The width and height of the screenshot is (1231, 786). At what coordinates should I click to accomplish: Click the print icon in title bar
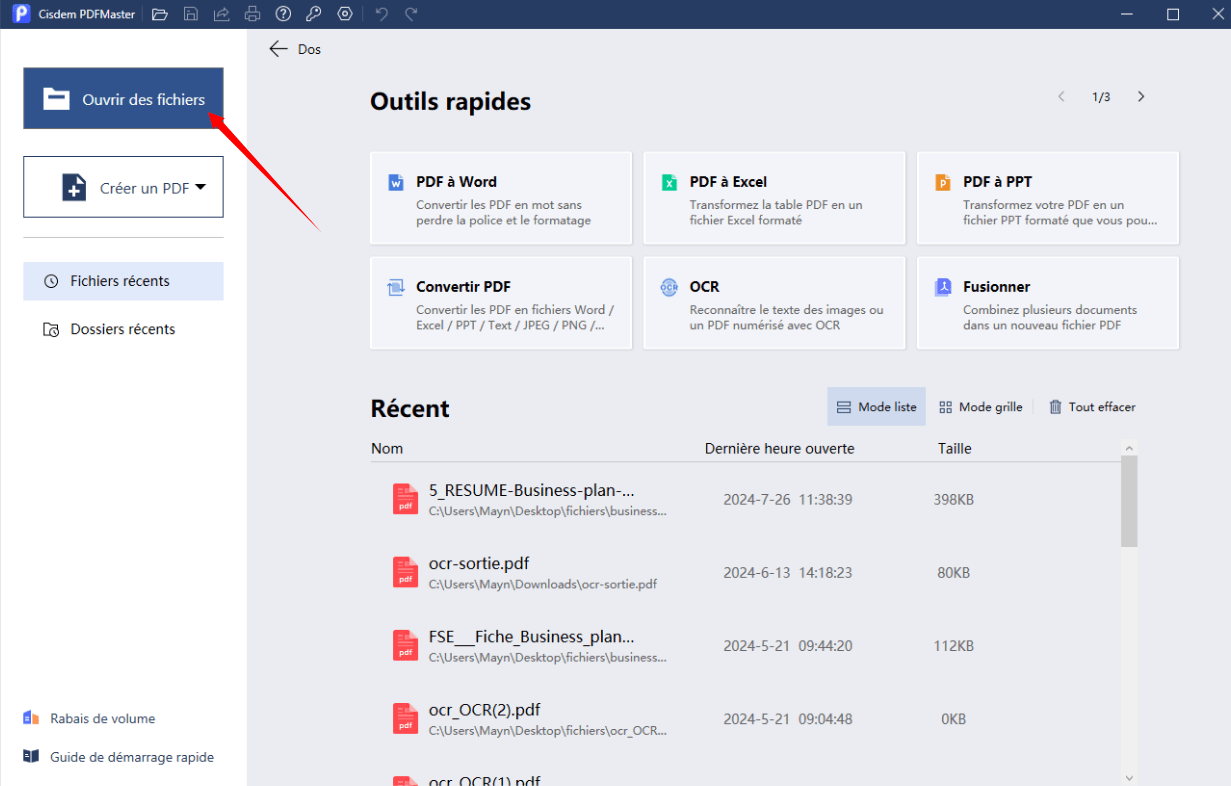coord(253,14)
